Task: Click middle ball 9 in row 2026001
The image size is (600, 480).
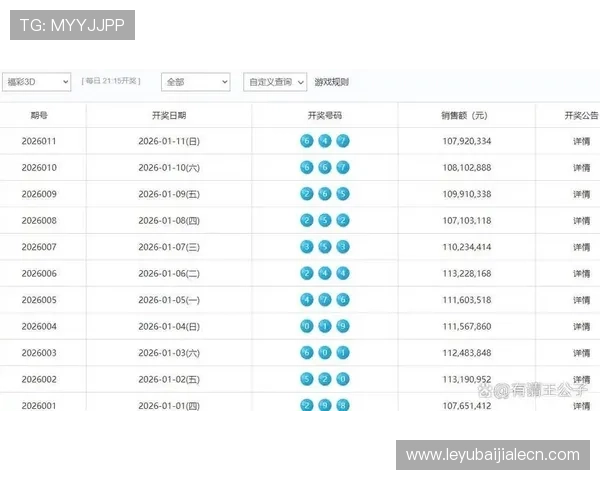Action: [x=325, y=405]
